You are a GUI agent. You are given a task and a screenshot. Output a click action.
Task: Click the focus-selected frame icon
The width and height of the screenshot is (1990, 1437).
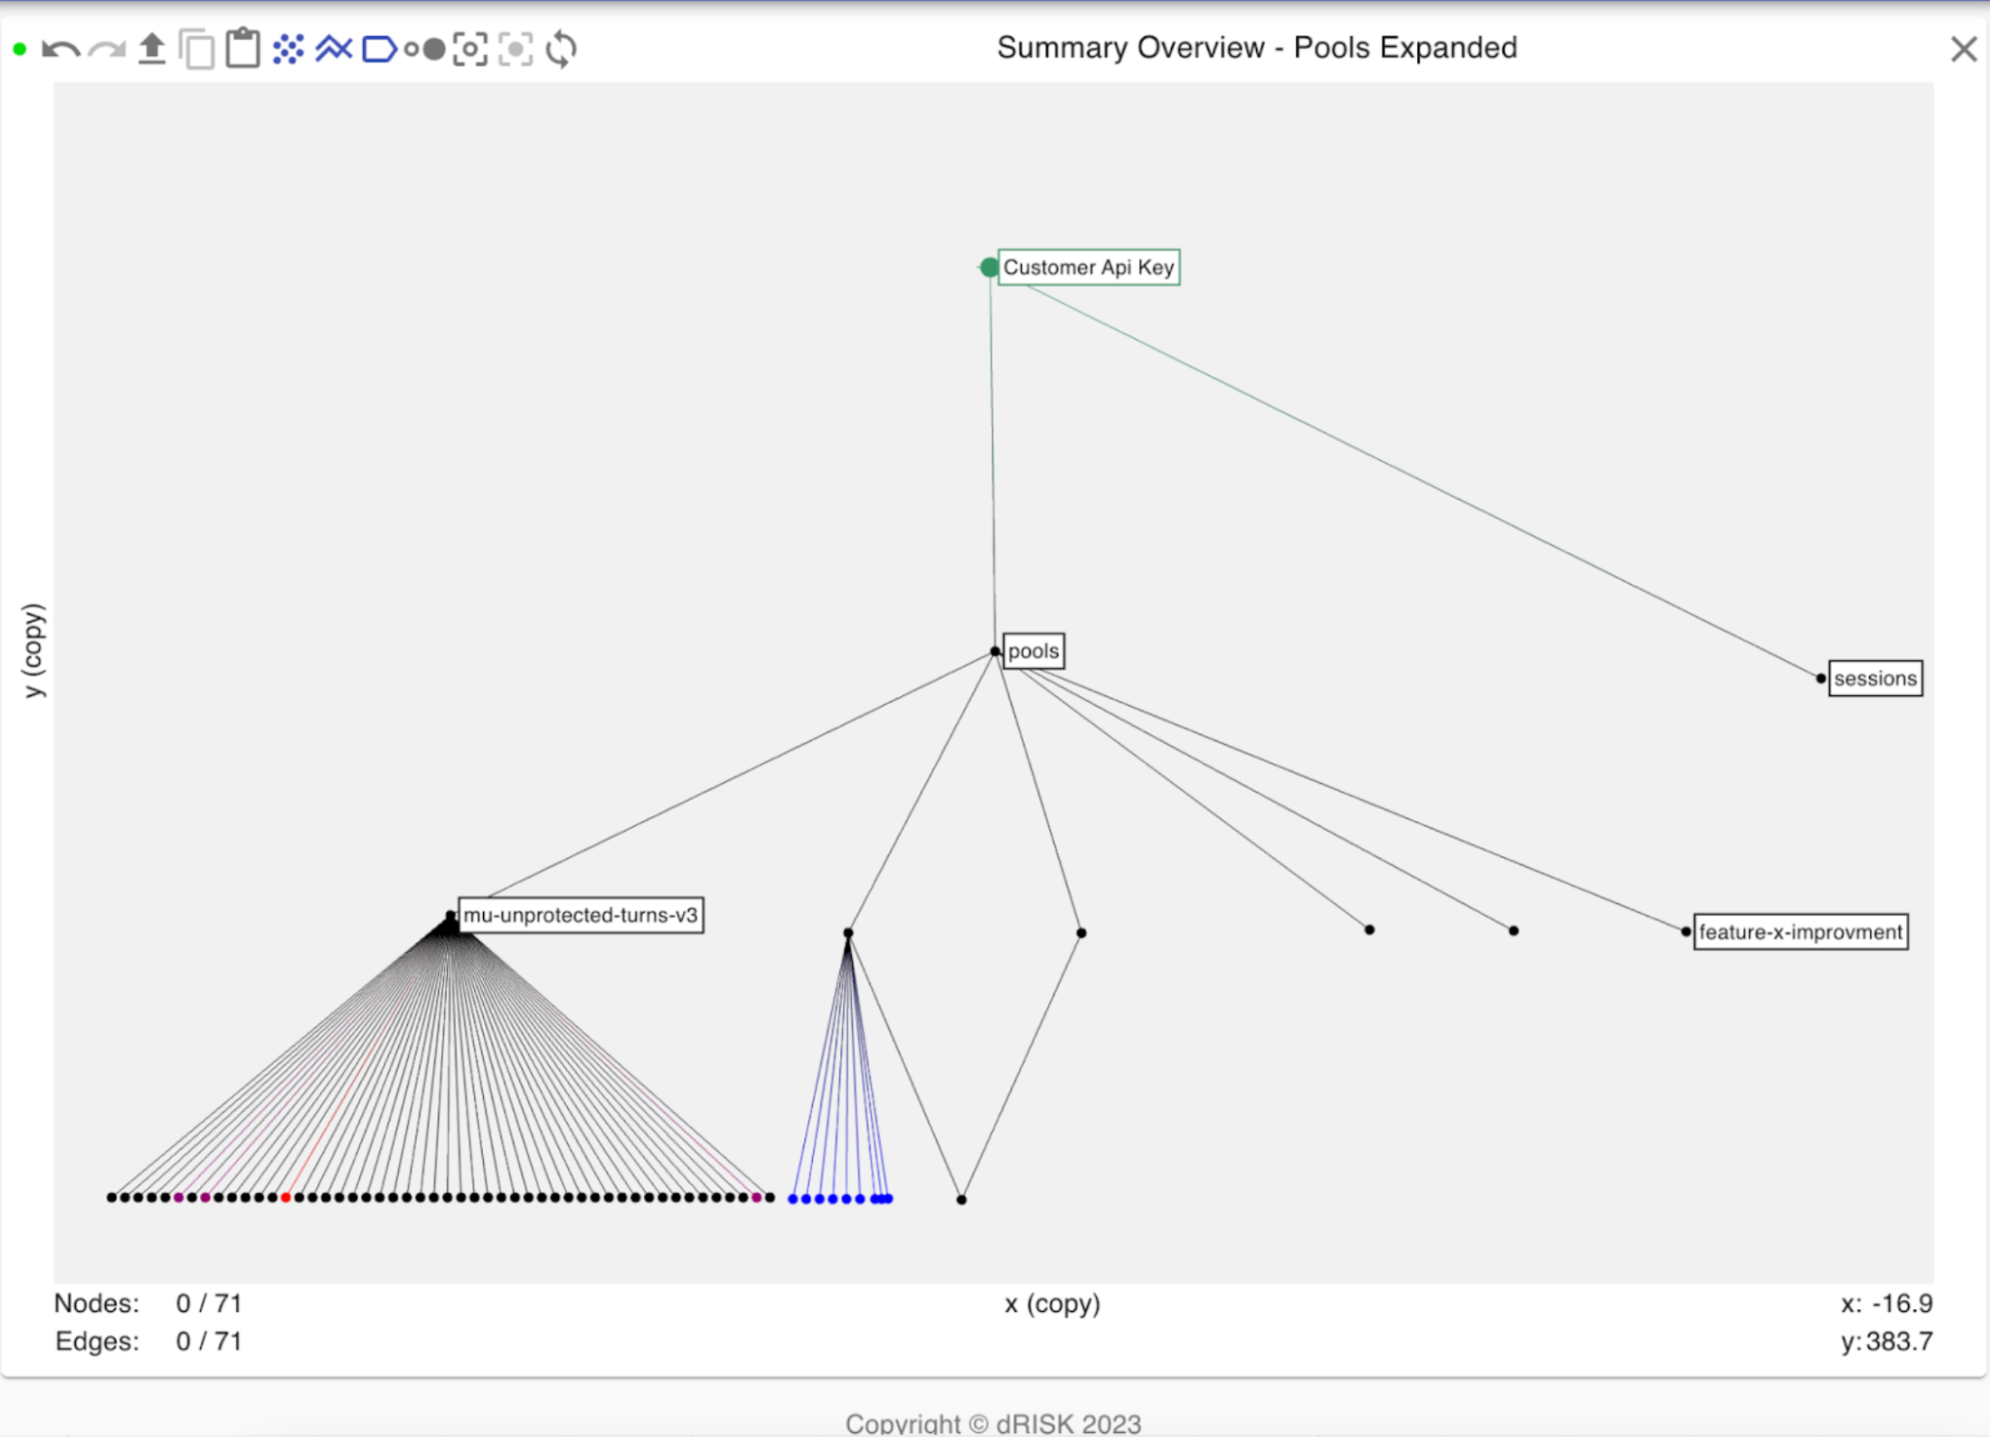515,49
